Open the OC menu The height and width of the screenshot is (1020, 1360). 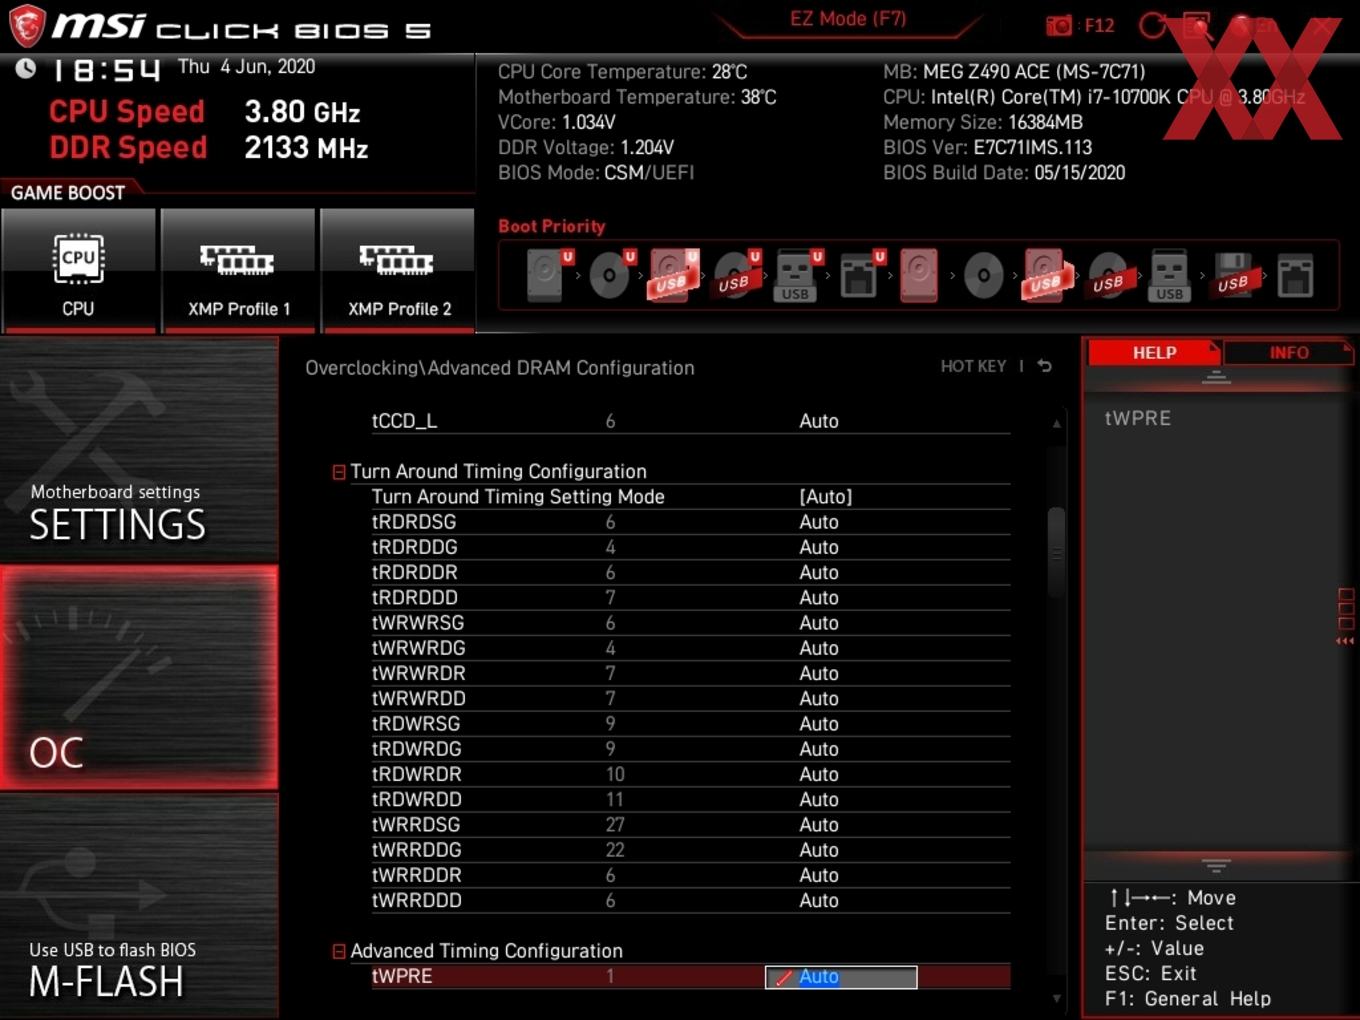pyautogui.click(x=139, y=678)
